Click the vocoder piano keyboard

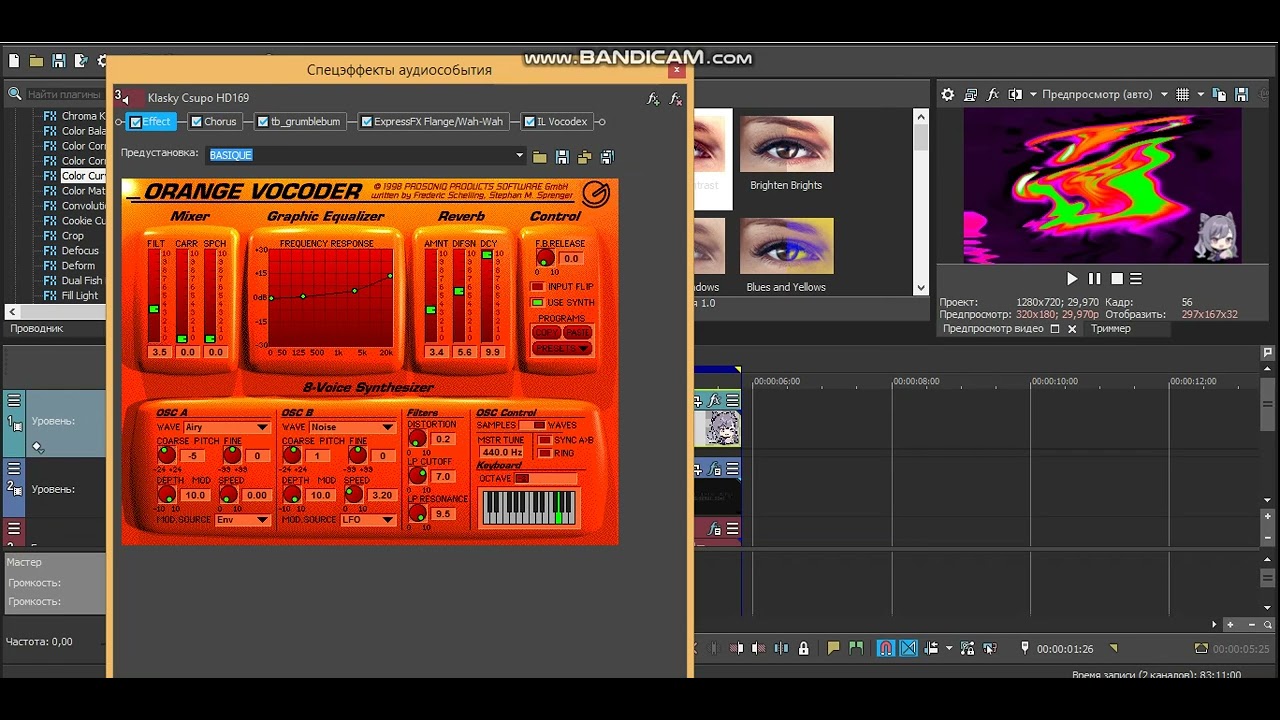coord(529,507)
